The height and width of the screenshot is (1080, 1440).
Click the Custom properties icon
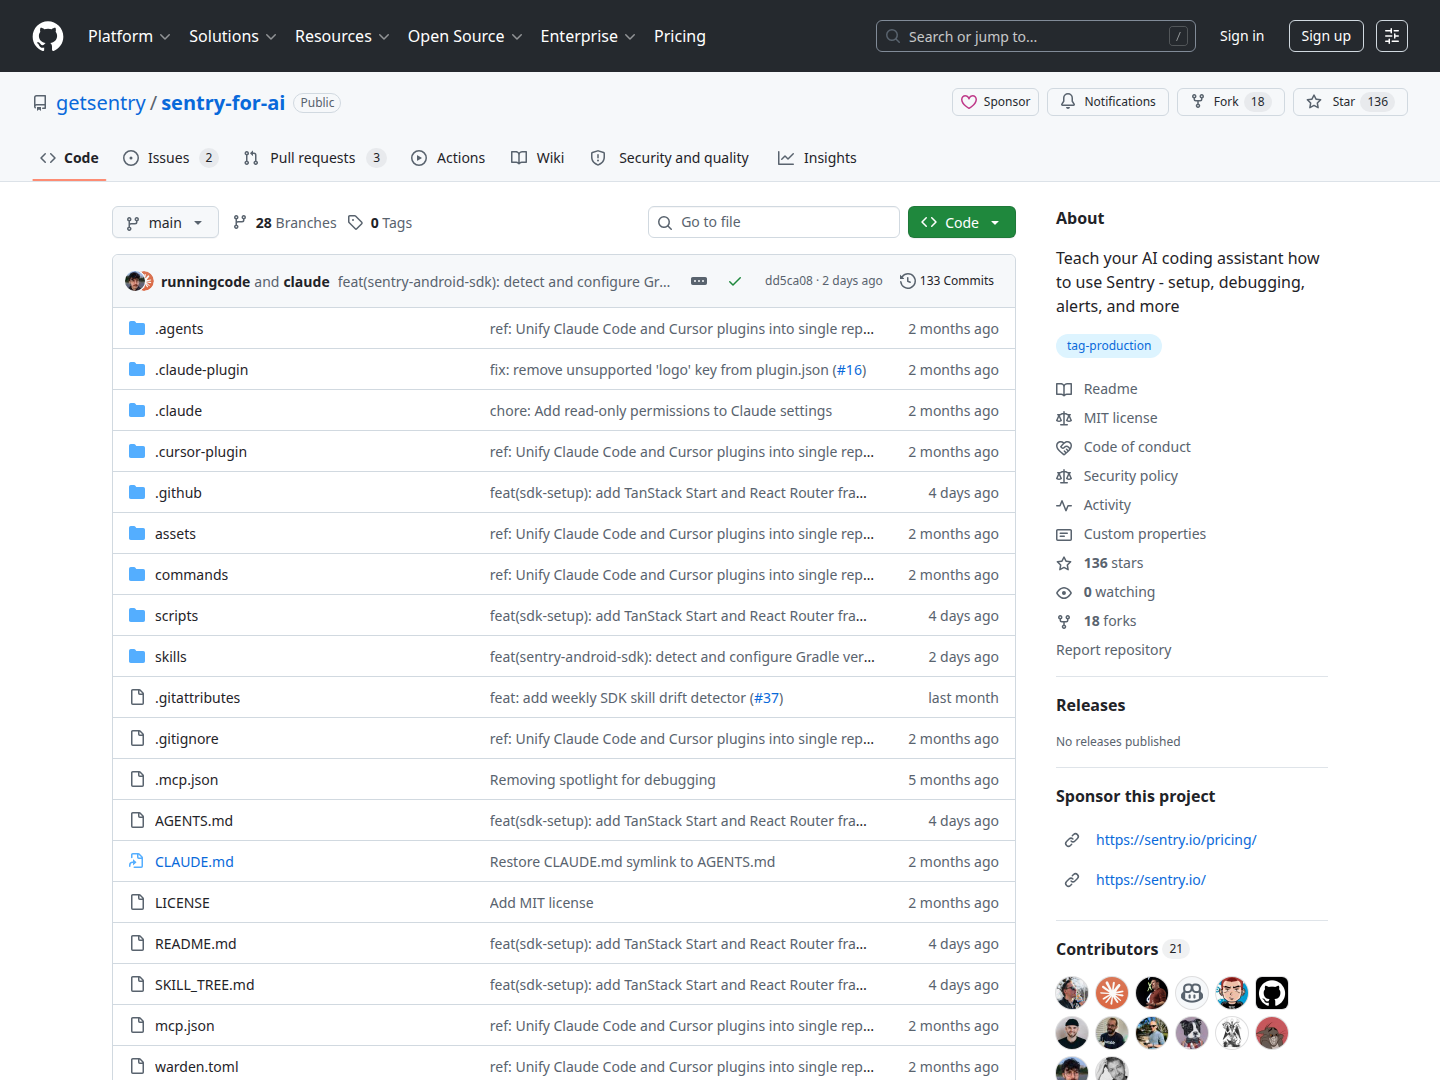1064,534
